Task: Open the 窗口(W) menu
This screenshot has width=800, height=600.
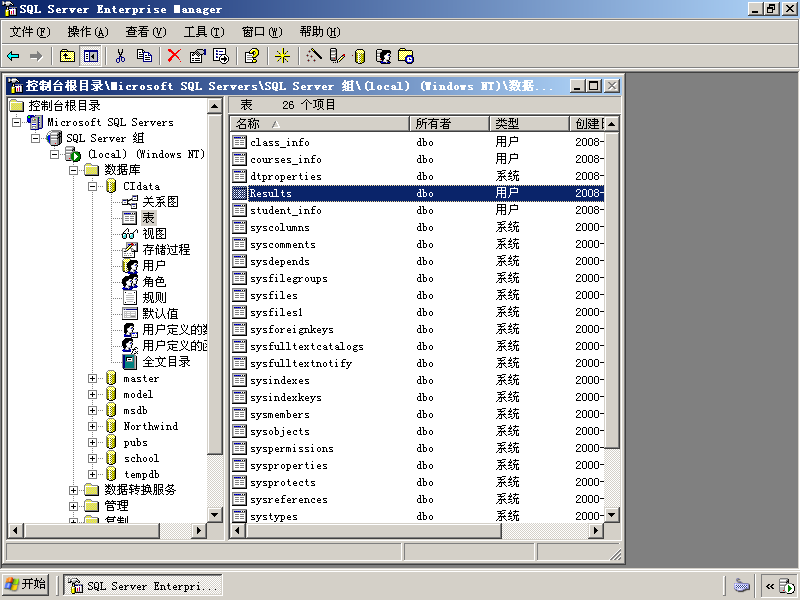Action: [x=262, y=32]
